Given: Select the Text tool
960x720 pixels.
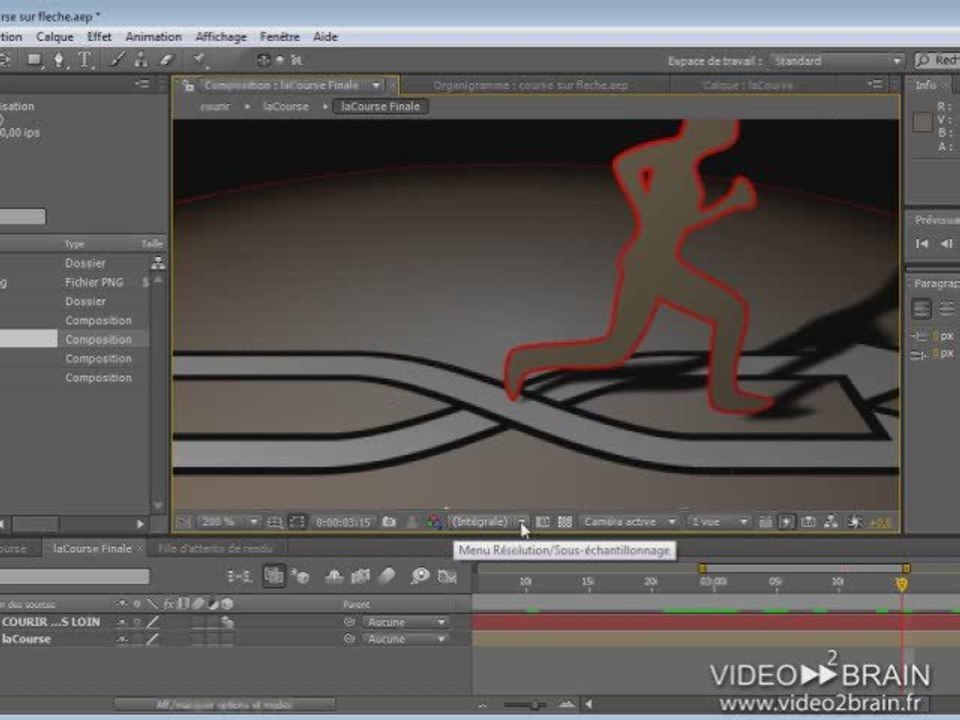Looking at the screenshot, I should click(84, 60).
